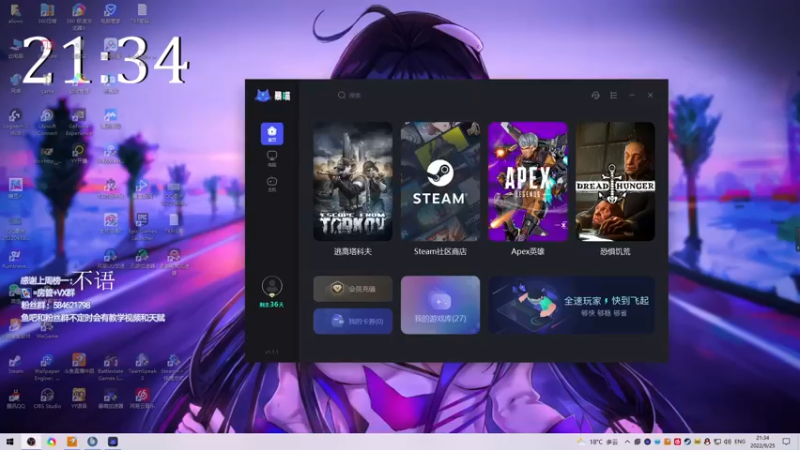This screenshot has width=800, height=450.
Task: Open the customer service headset icon
Action: point(595,95)
